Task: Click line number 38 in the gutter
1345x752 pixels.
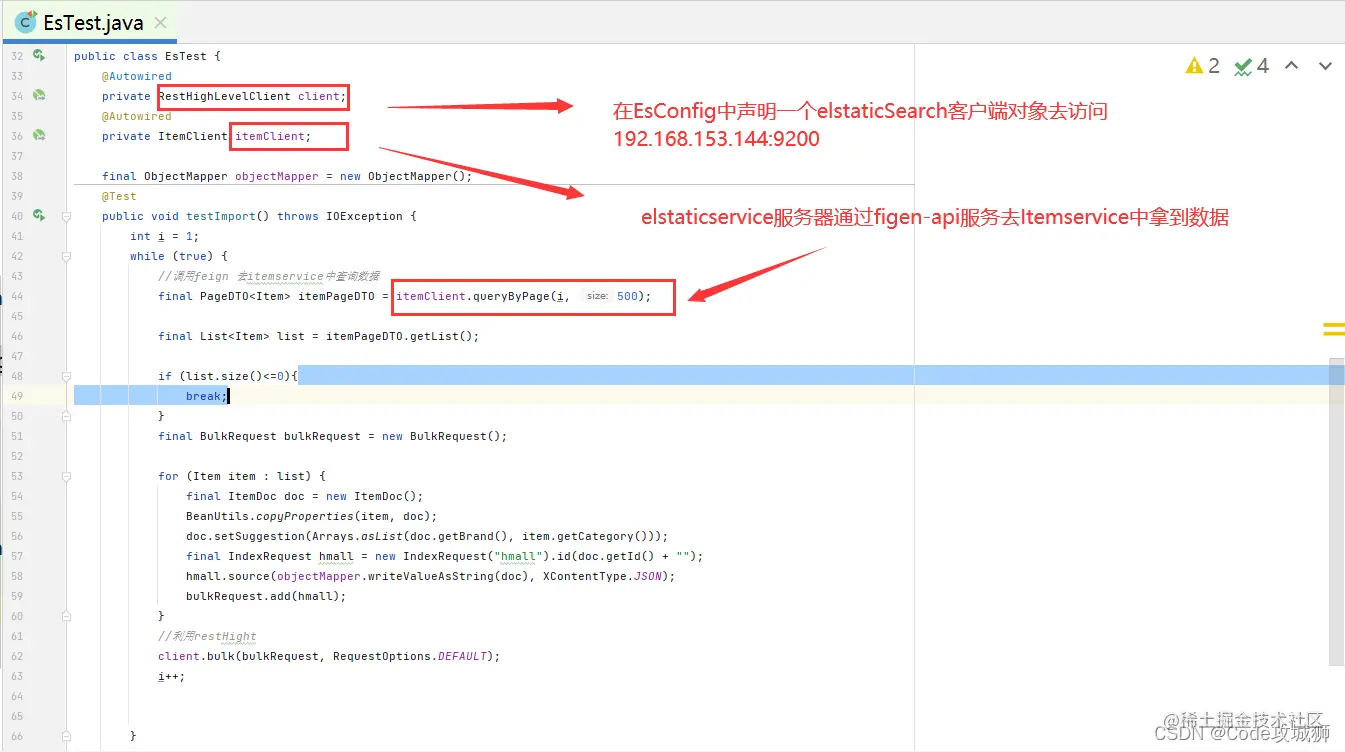Action: [x=16, y=176]
